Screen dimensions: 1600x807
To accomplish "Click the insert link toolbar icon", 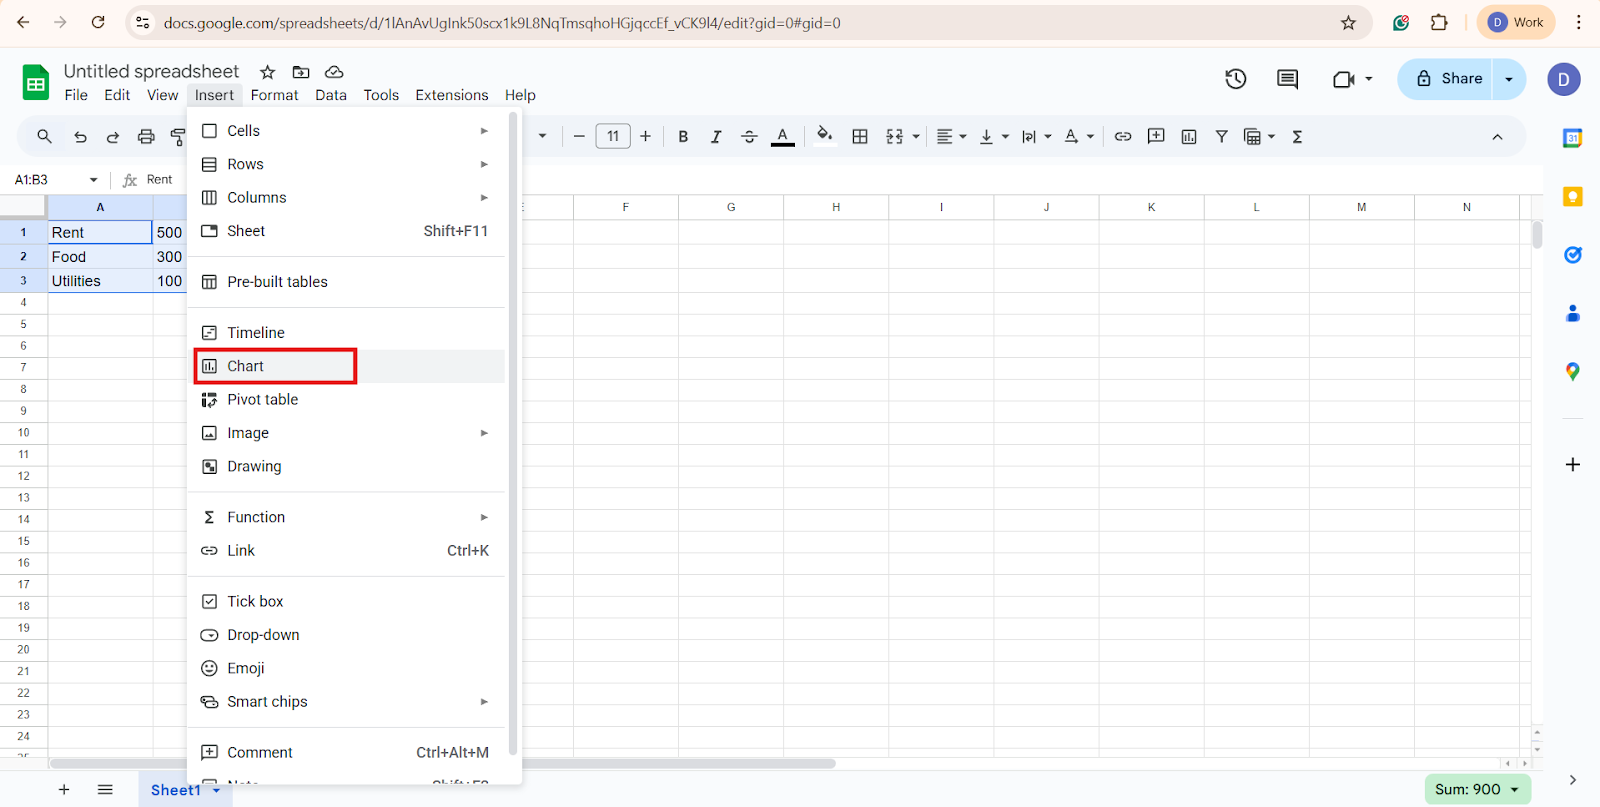I will click(1123, 137).
